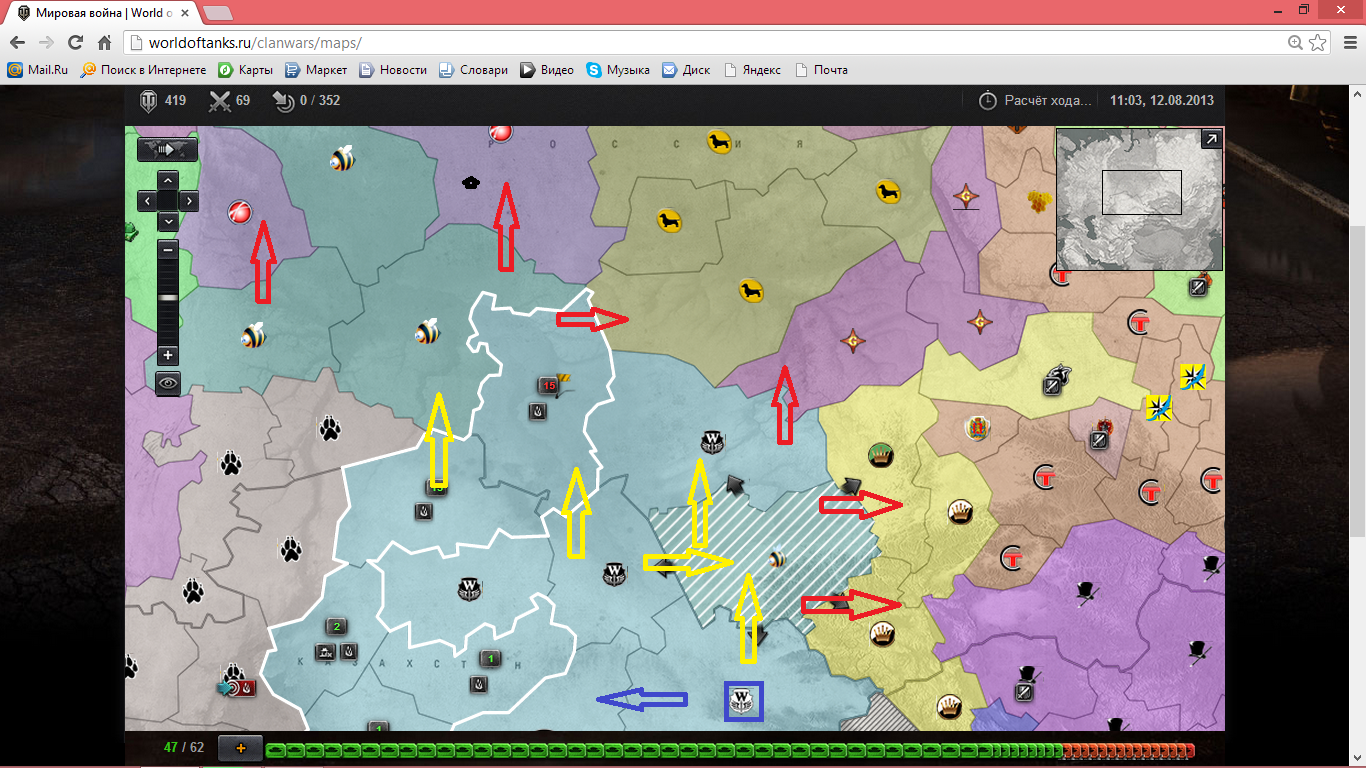
Task: Expand the minimap with the arrow icon
Action: click(x=1210, y=140)
